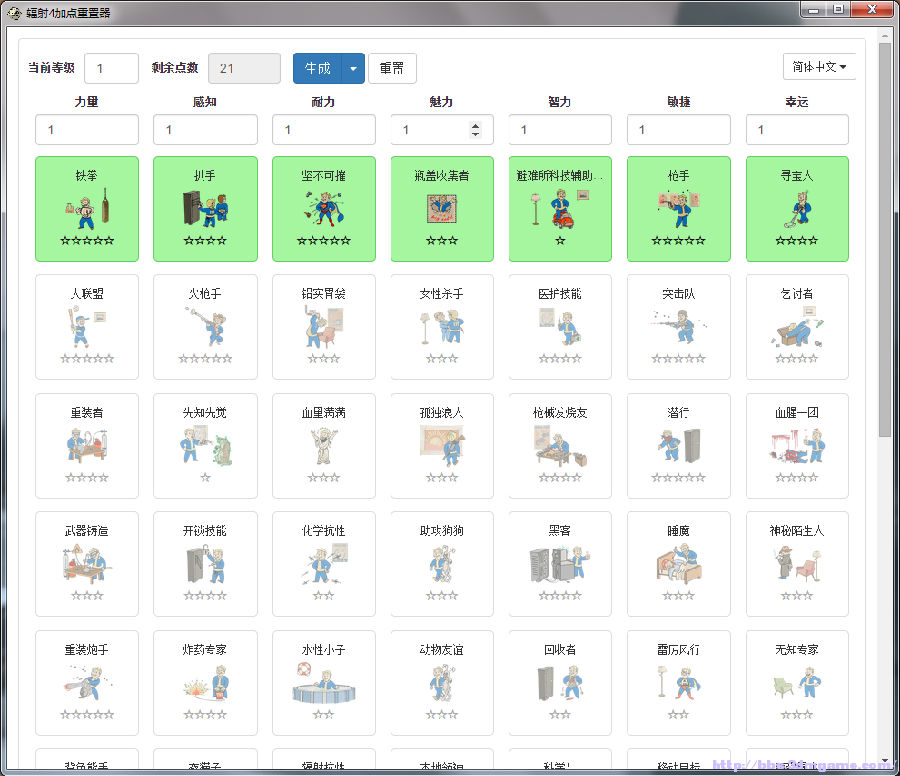The image size is (900, 776).
Task: Select the 神秘陌生人 (Mysterious Stranger) perk icon
Action: (x=797, y=565)
